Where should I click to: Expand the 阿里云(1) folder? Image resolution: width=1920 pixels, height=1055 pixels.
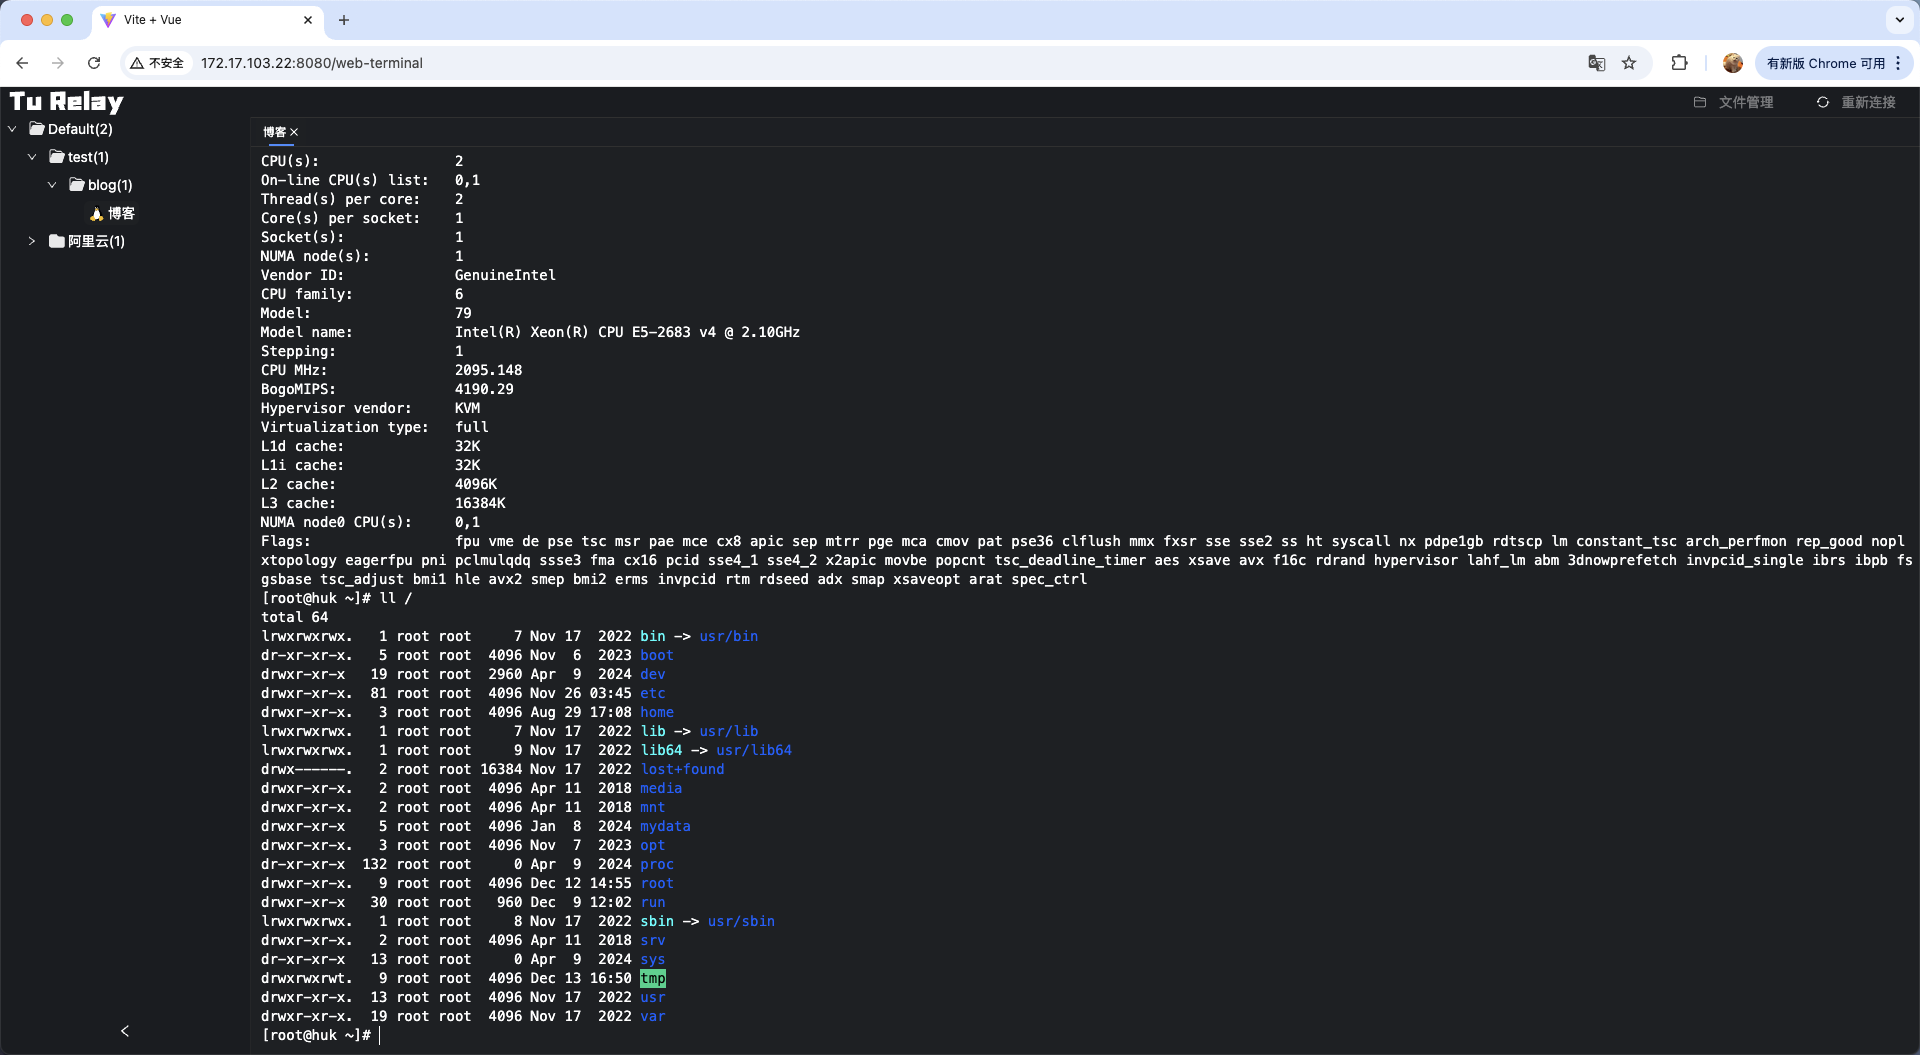tap(32, 241)
